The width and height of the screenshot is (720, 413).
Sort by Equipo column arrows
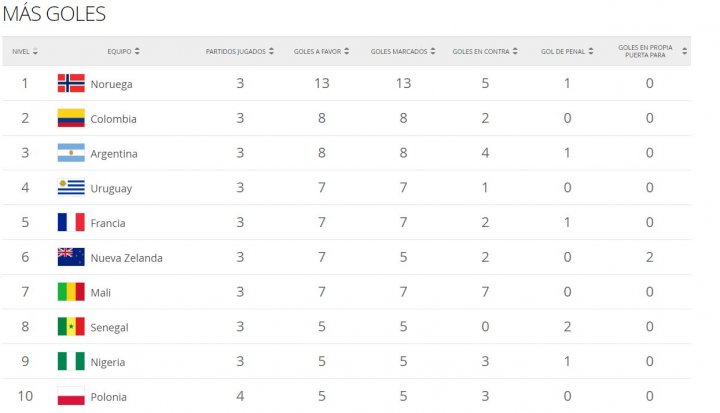click(137, 51)
